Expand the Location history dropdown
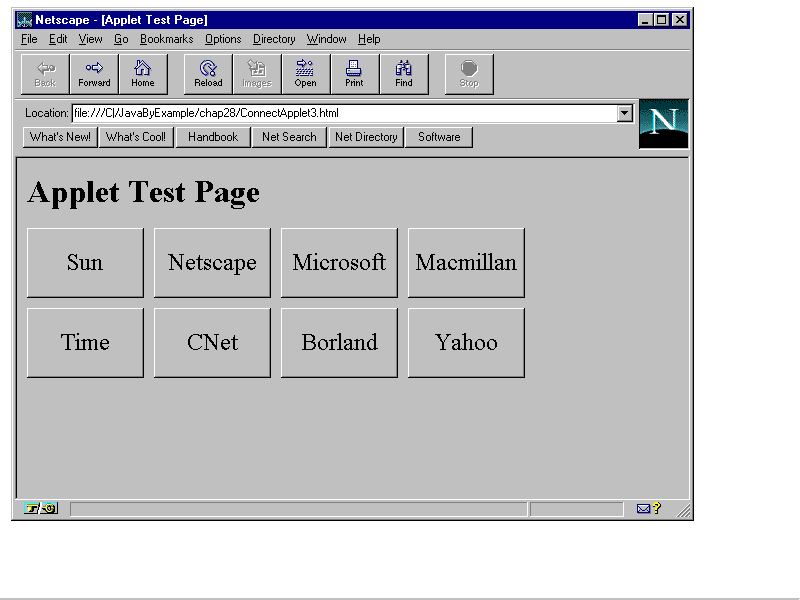The image size is (800, 600). coord(624,113)
